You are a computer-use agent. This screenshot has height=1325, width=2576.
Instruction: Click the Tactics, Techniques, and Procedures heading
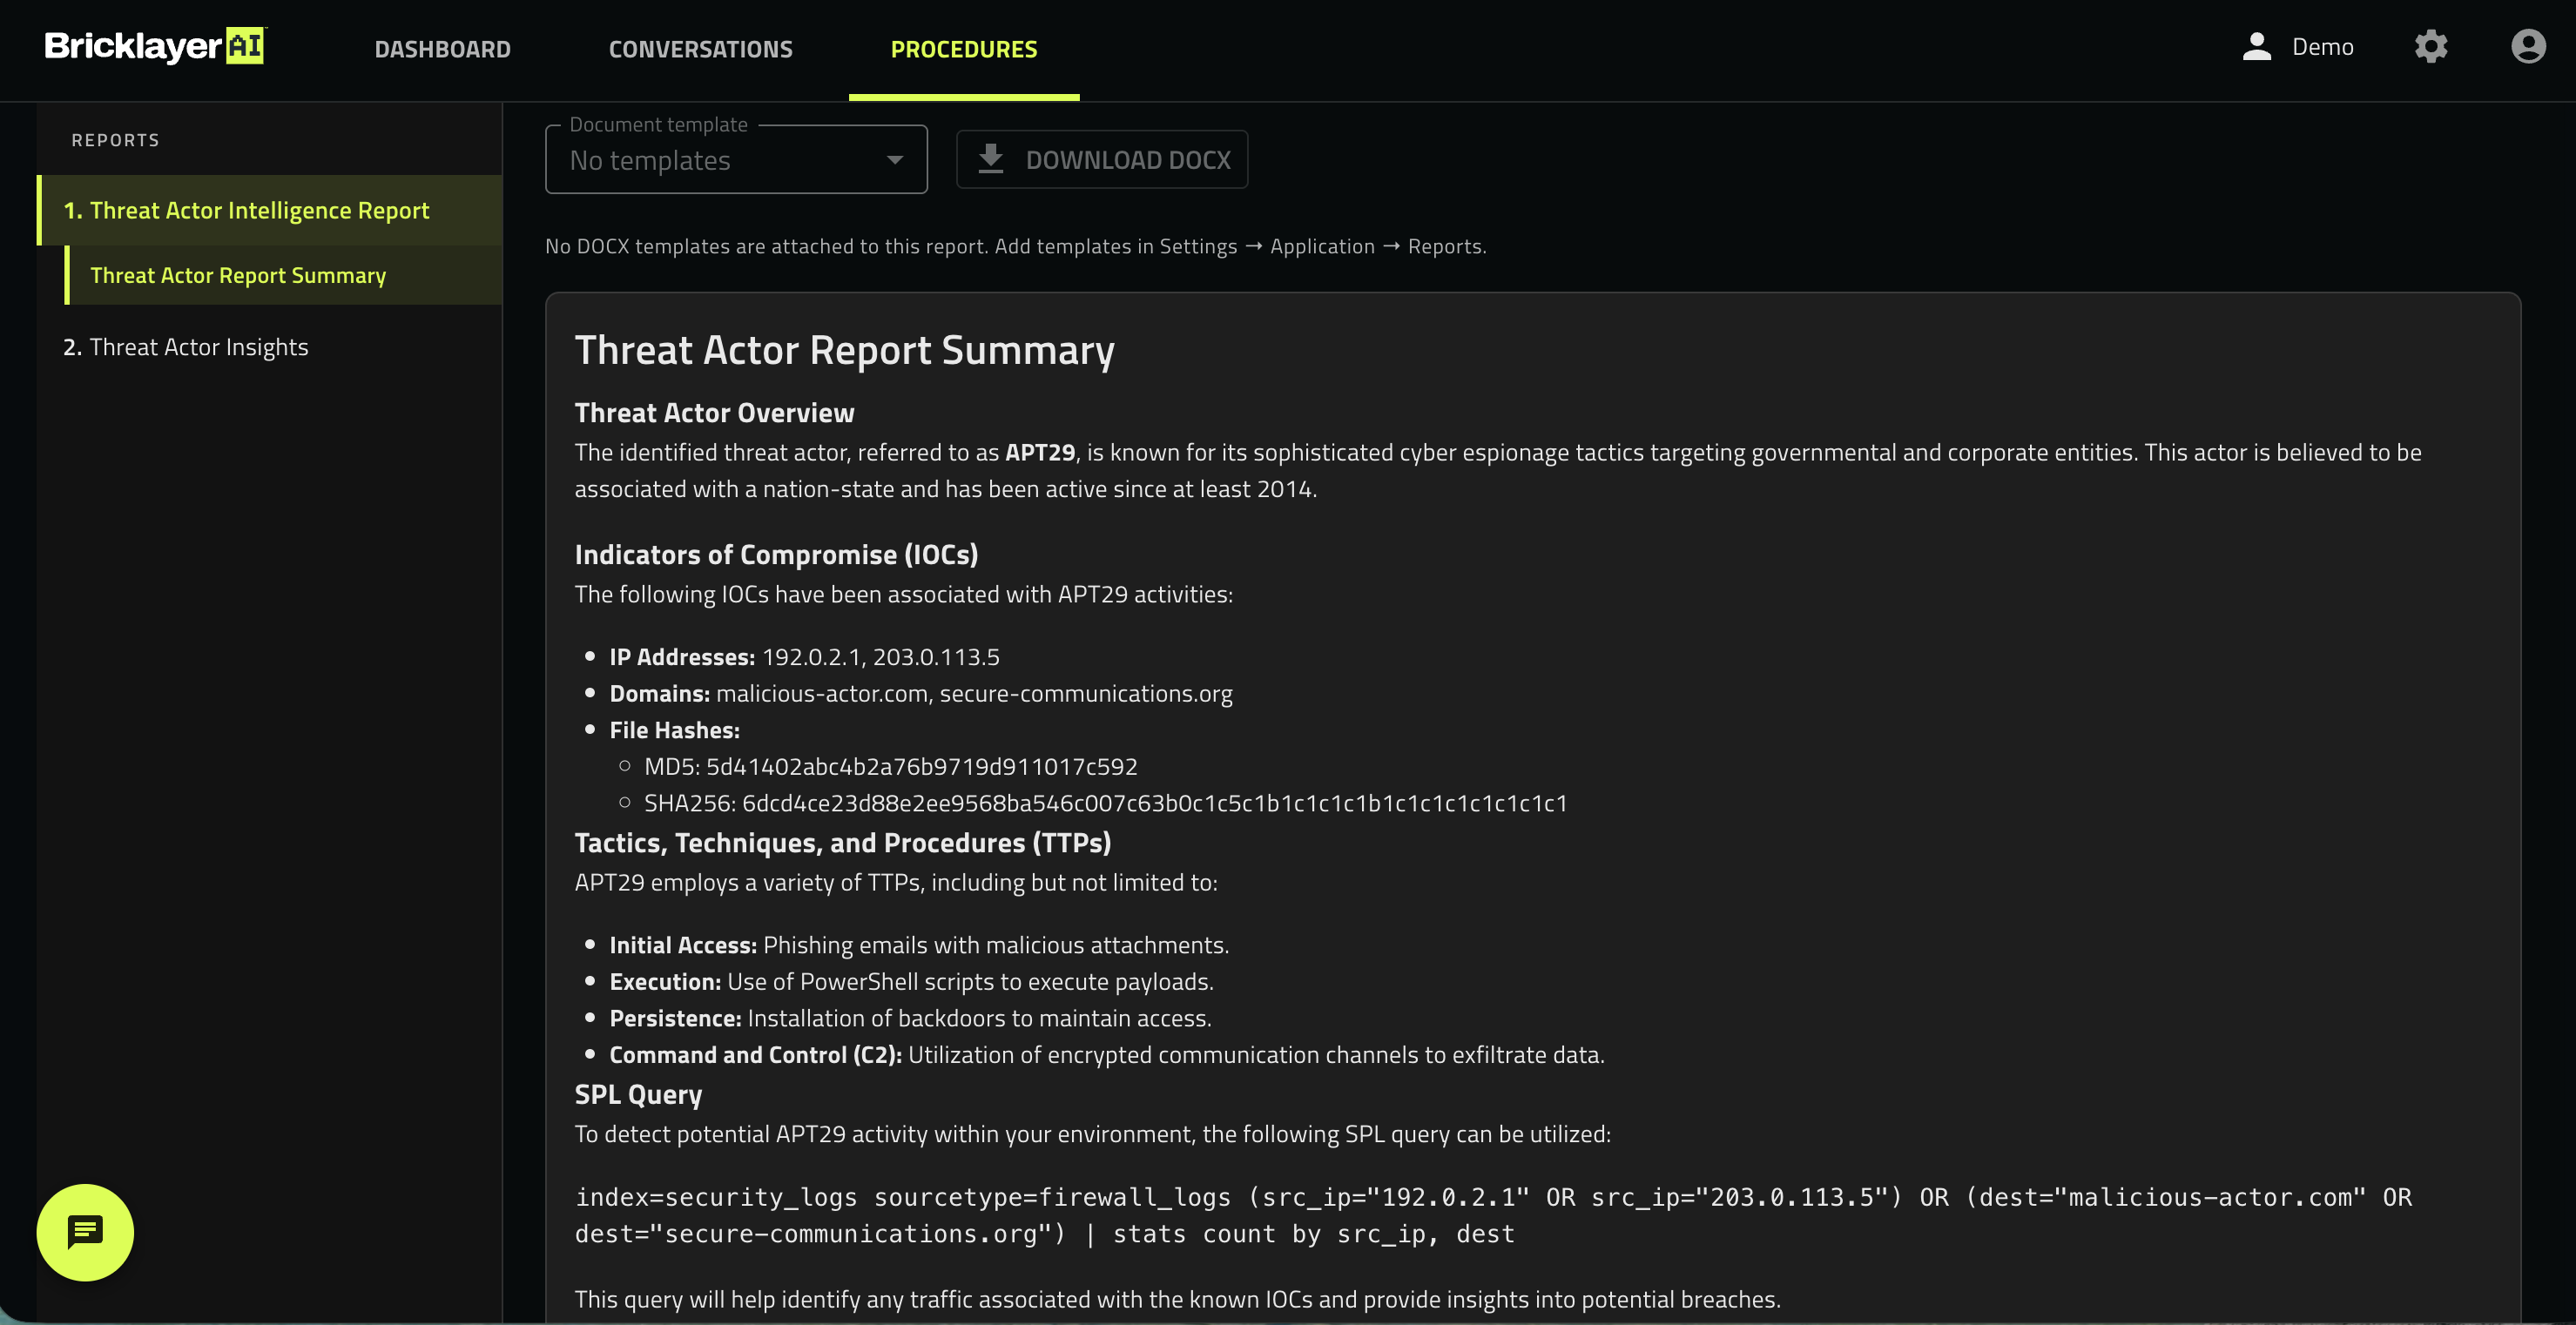click(x=842, y=843)
